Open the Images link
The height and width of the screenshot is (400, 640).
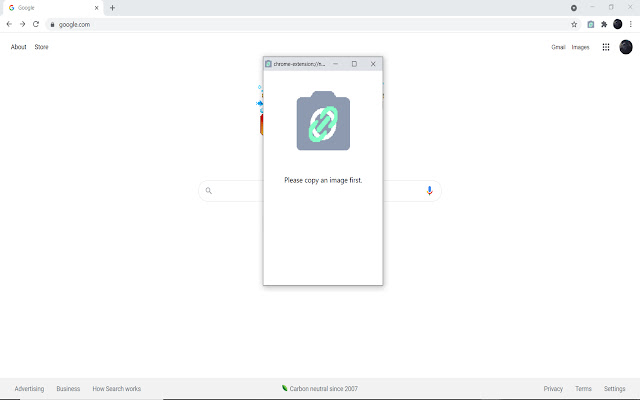pos(580,47)
